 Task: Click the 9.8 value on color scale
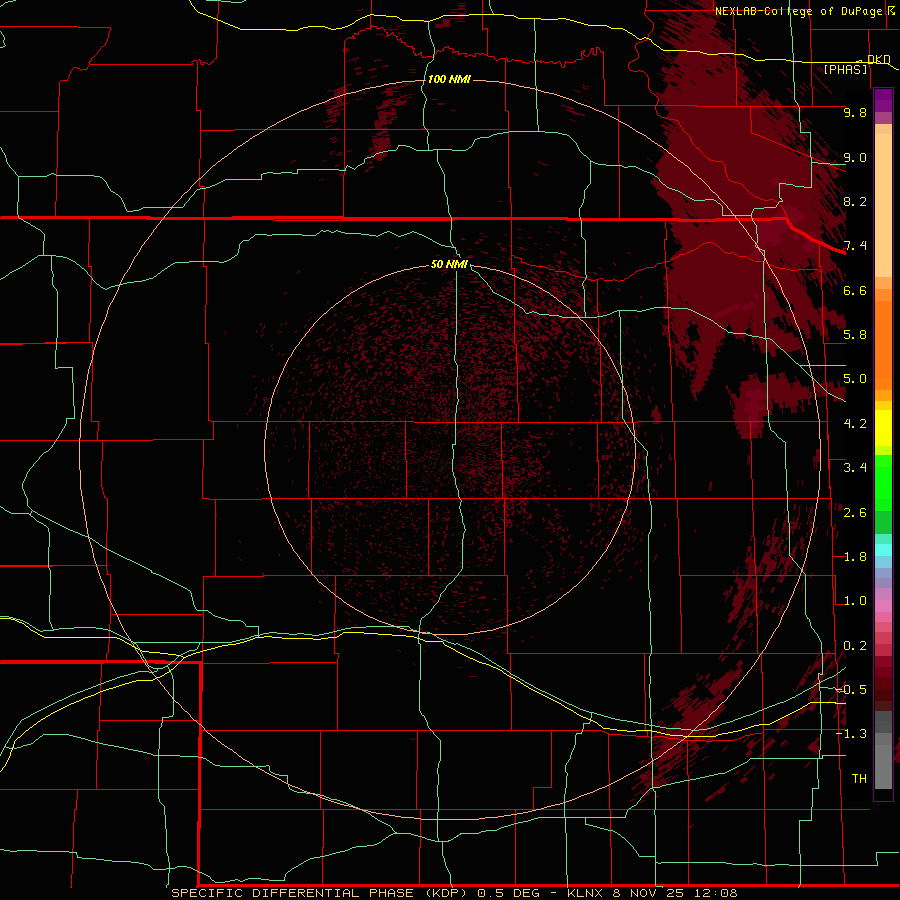pos(855,112)
